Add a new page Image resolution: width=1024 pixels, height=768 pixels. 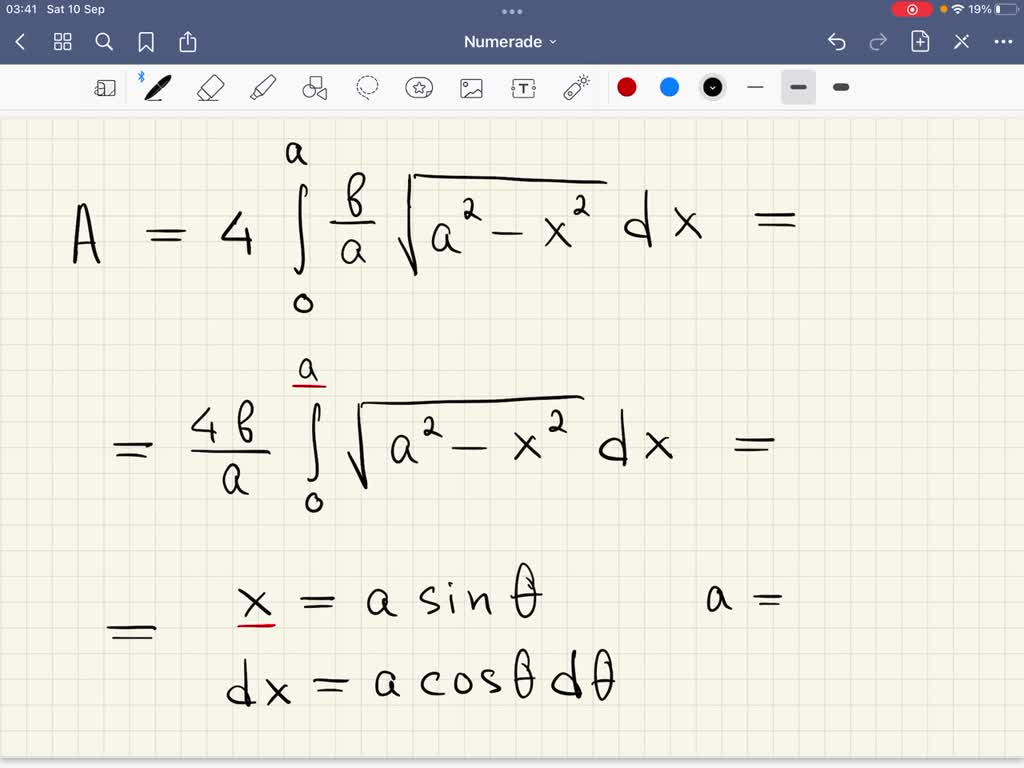click(919, 41)
